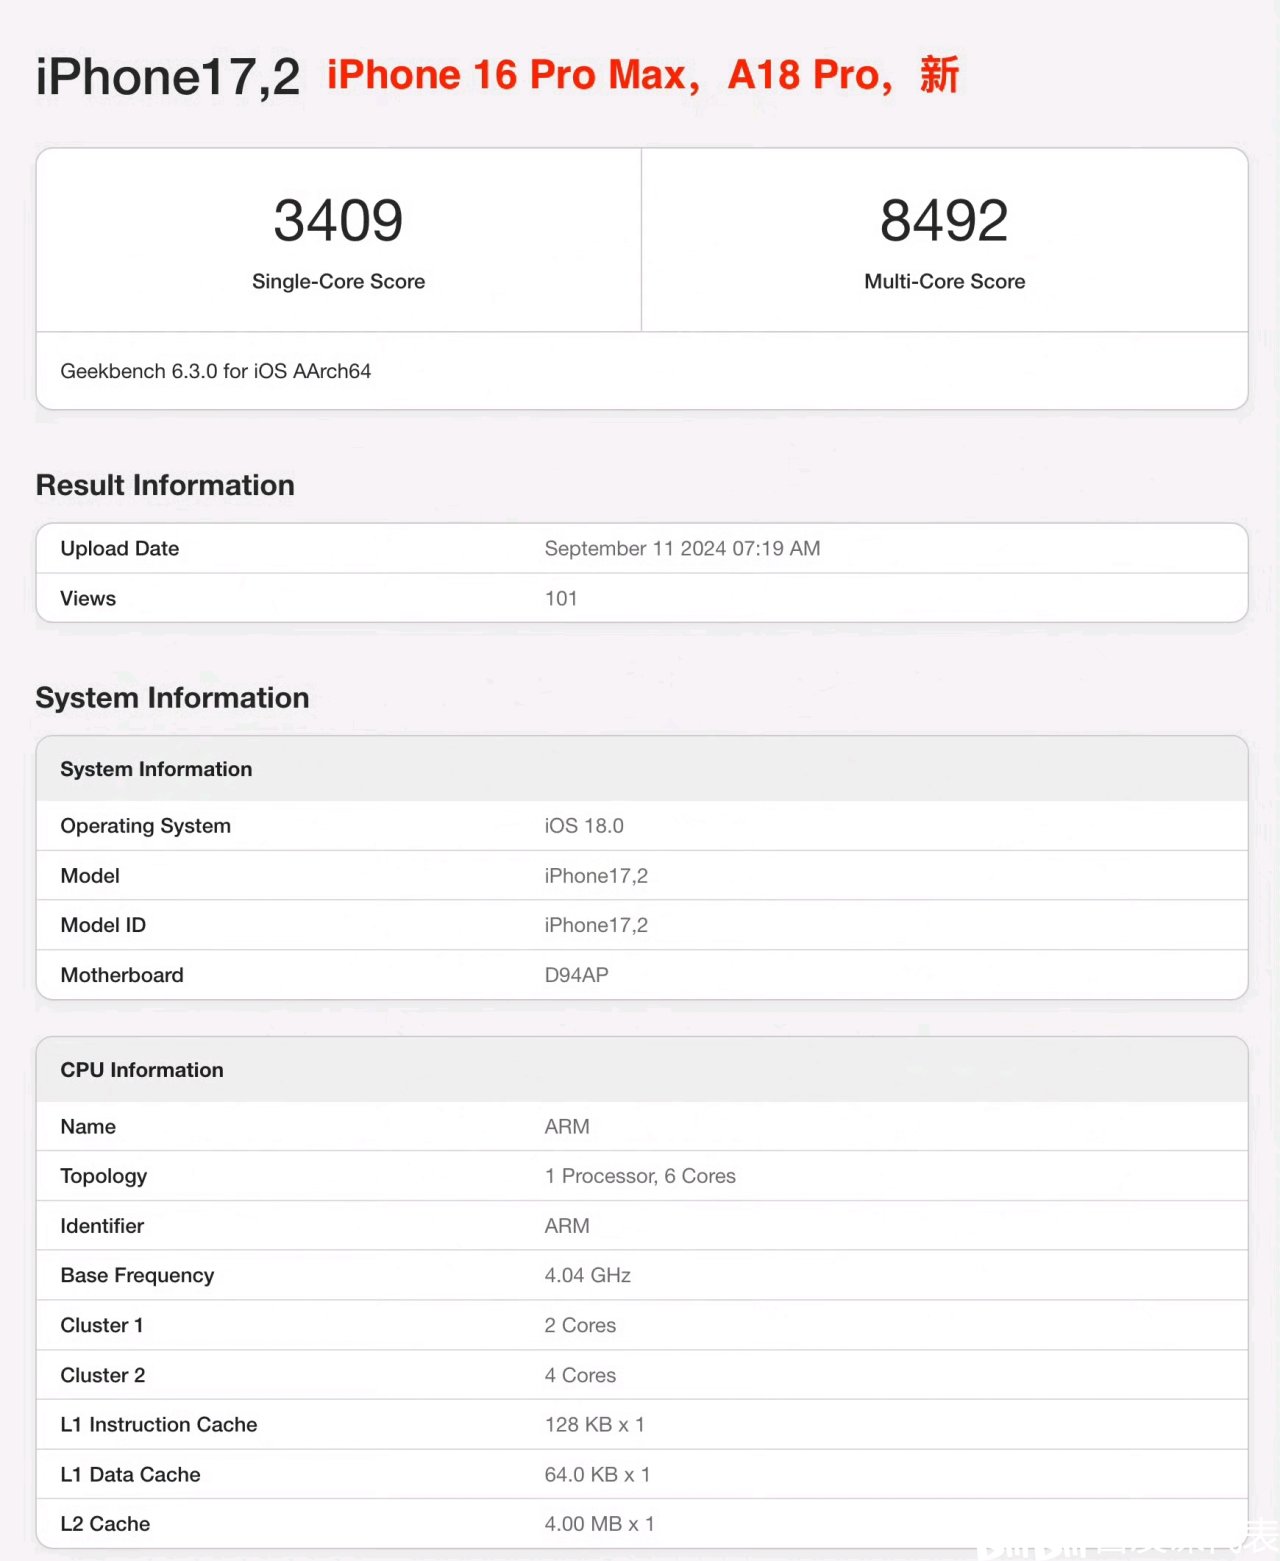Select the Views label
The image size is (1280, 1561).
[x=88, y=598]
